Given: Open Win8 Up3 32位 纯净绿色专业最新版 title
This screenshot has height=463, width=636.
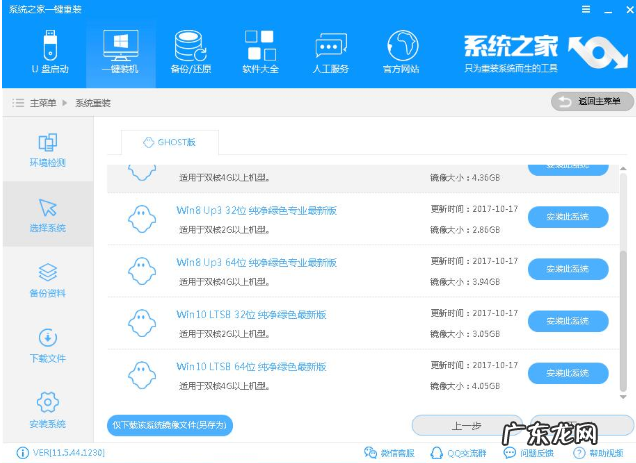Looking at the screenshot, I should [256, 211].
